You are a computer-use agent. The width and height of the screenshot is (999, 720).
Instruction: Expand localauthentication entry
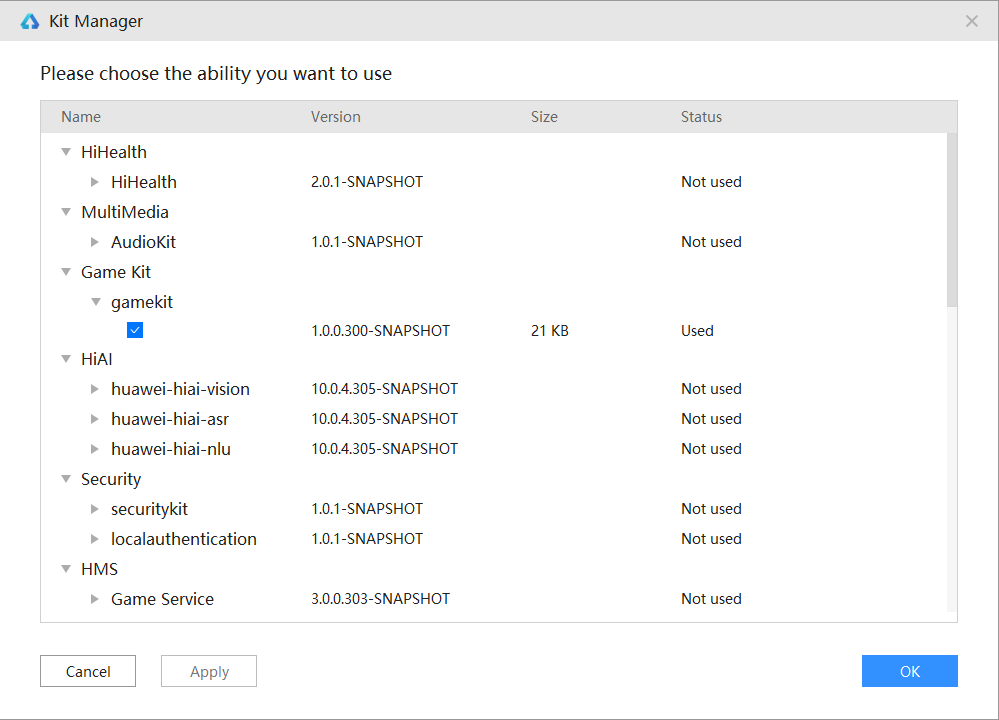tap(95, 539)
